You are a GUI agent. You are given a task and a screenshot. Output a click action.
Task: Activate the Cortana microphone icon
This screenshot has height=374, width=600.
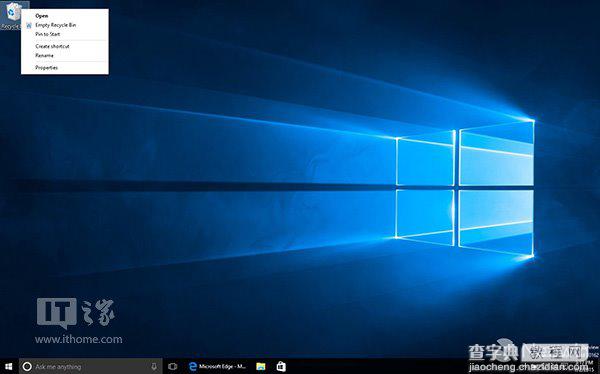154,366
